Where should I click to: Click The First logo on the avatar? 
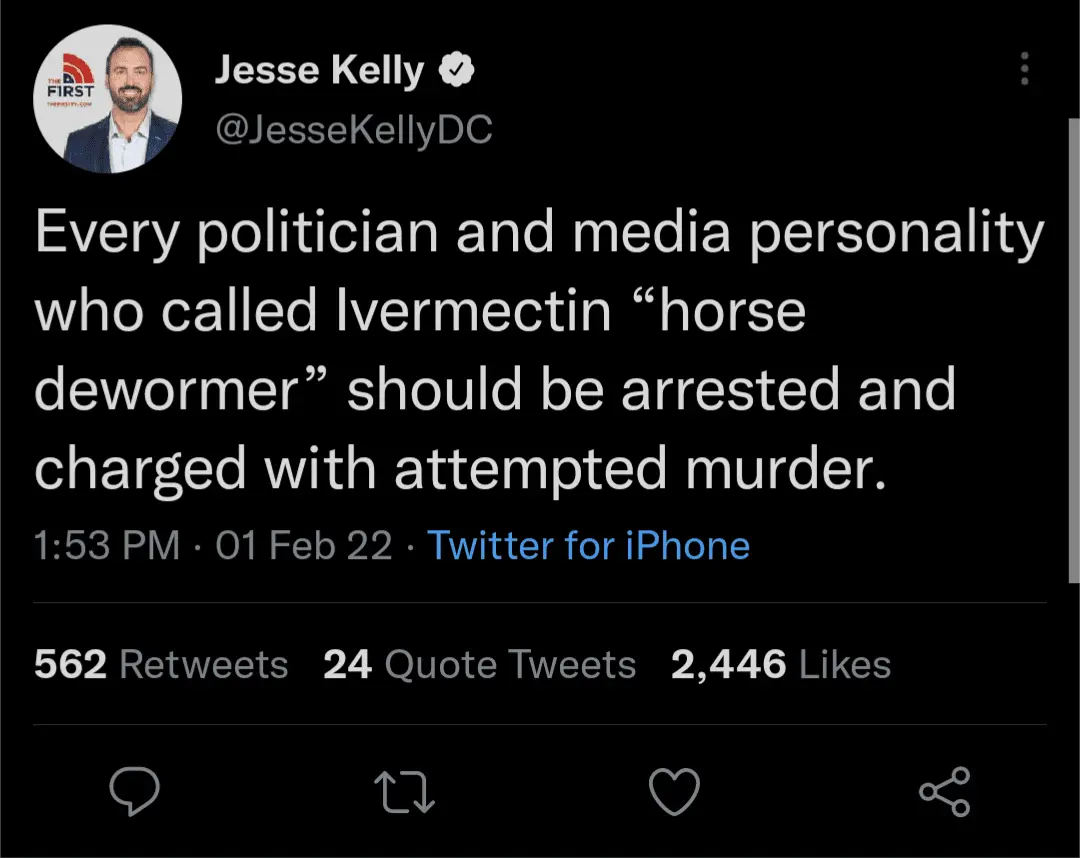click(69, 85)
